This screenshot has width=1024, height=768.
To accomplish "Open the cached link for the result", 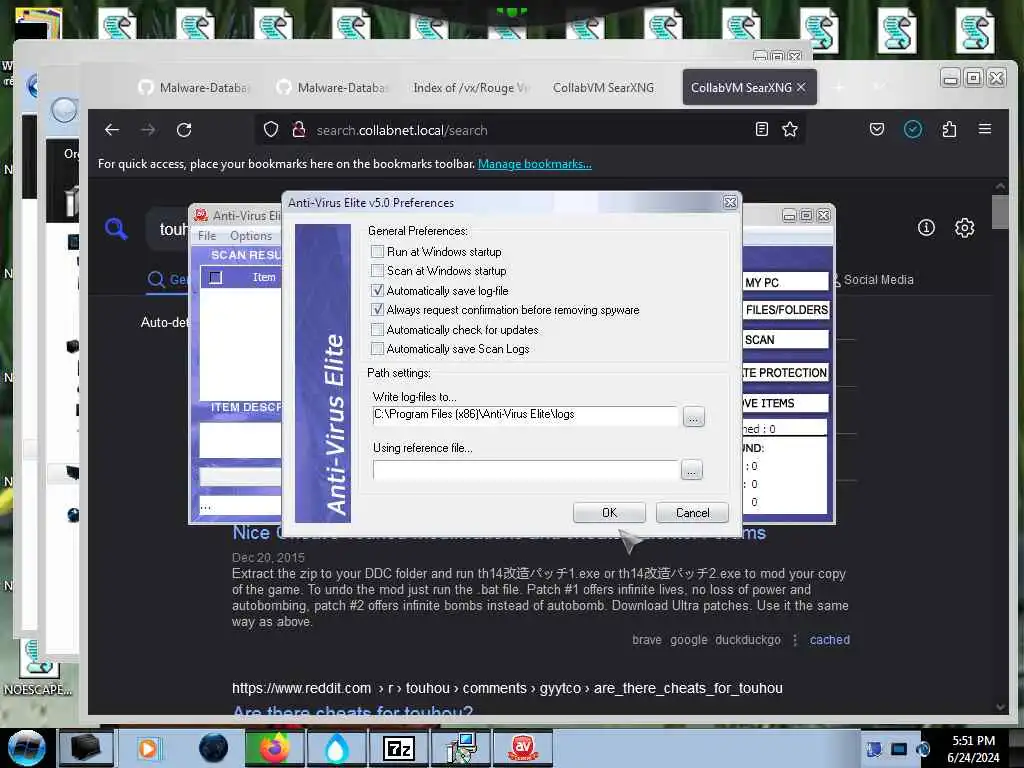I will tap(829, 640).
